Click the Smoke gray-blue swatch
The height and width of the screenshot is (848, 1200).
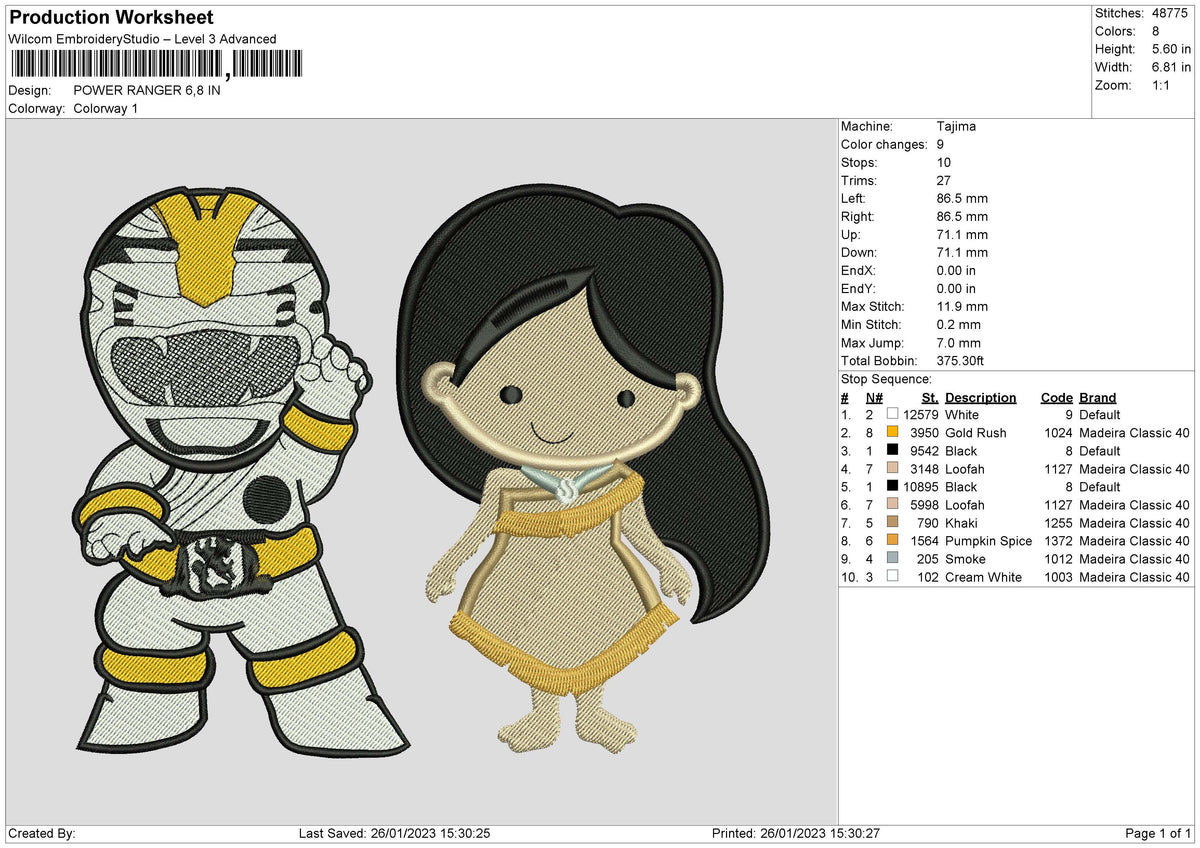pyautogui.click(x=892, y=558)
